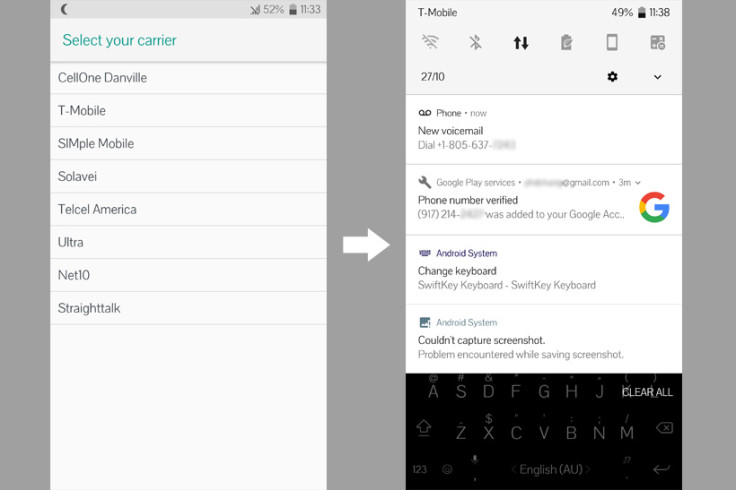Image resolution: width=736 pixels, height=490 pixels.
Task: Tap the voicemail icon next to Phone
Action: point(425,113)
